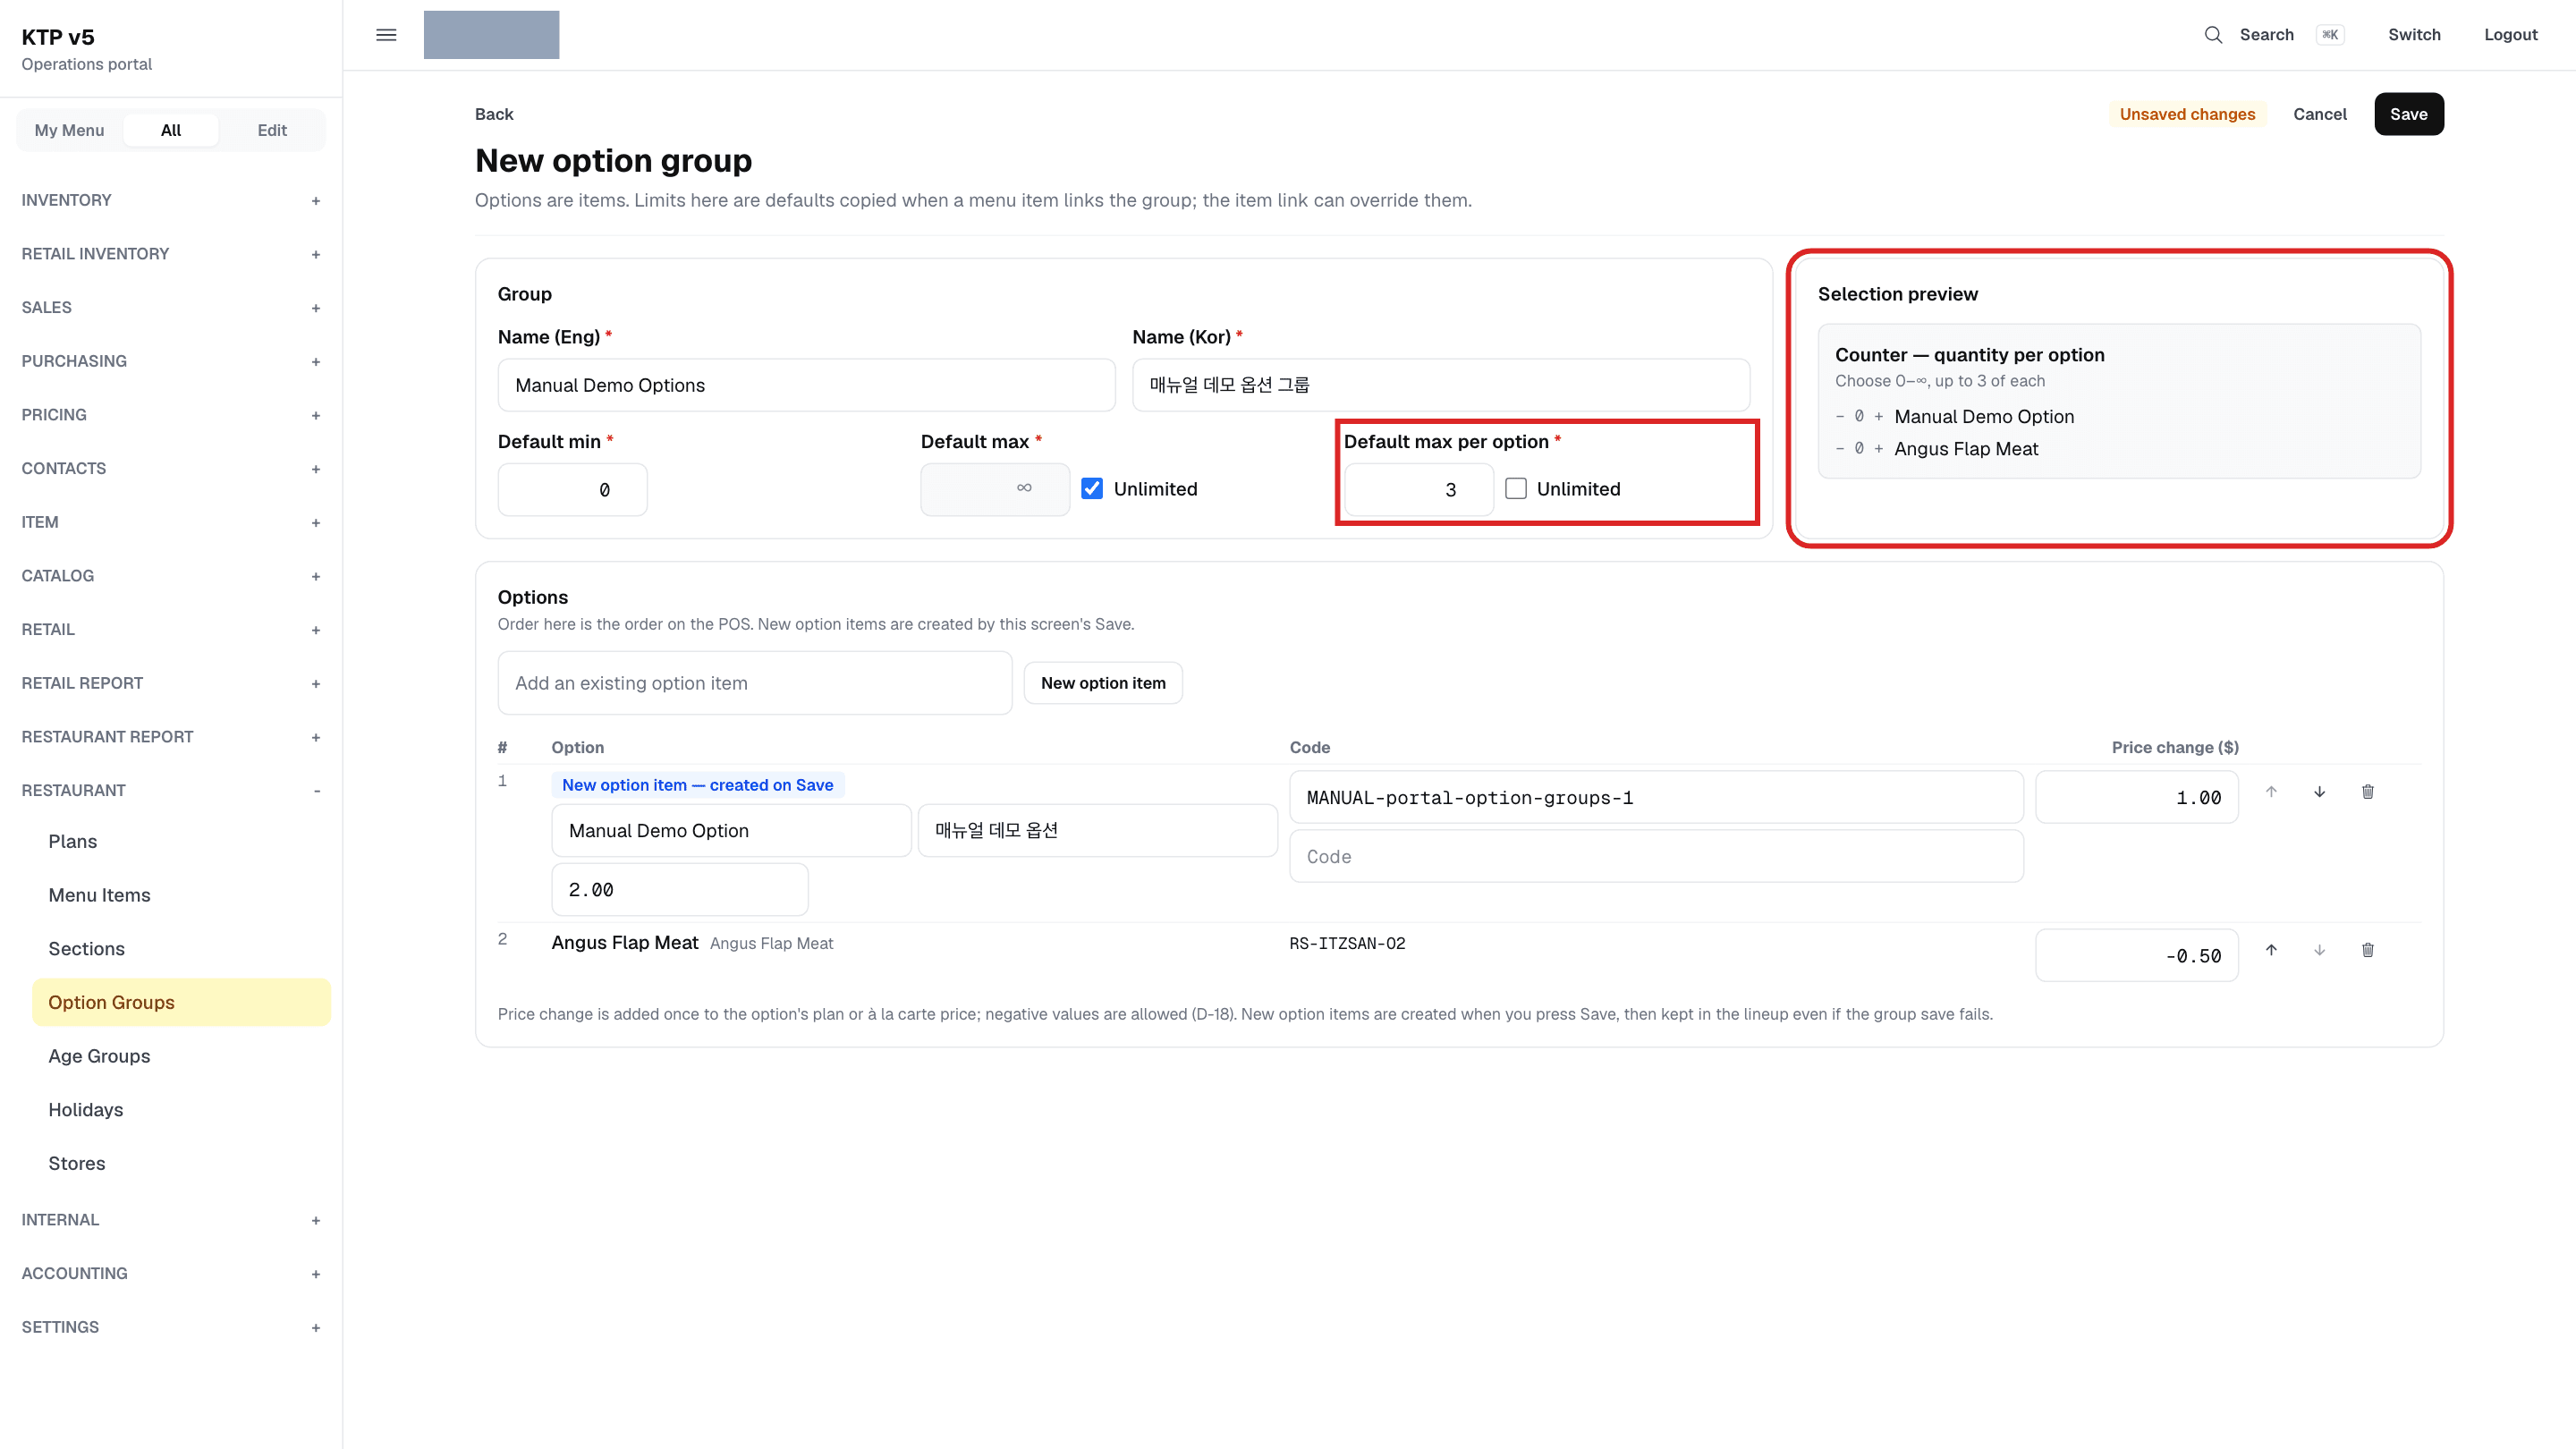Focus Add an existing option item field
The height and width of the screenshot is (1449, 2576).
pyautogui.click(x=755, y=683)
